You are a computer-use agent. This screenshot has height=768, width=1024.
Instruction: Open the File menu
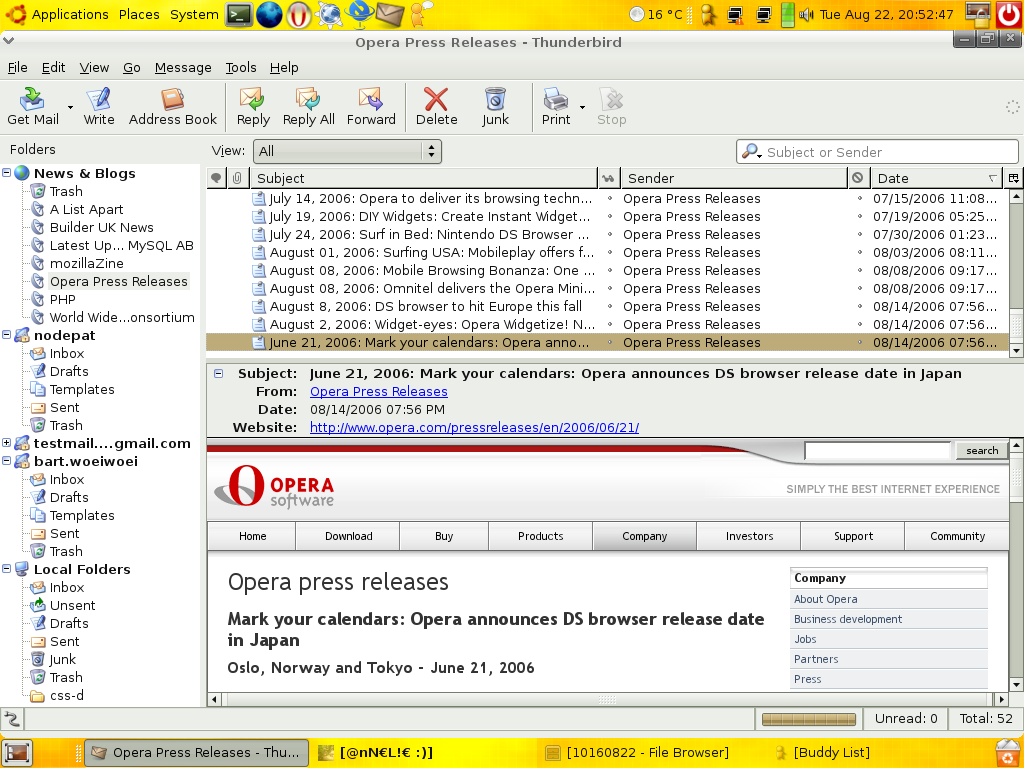[18, 67]
